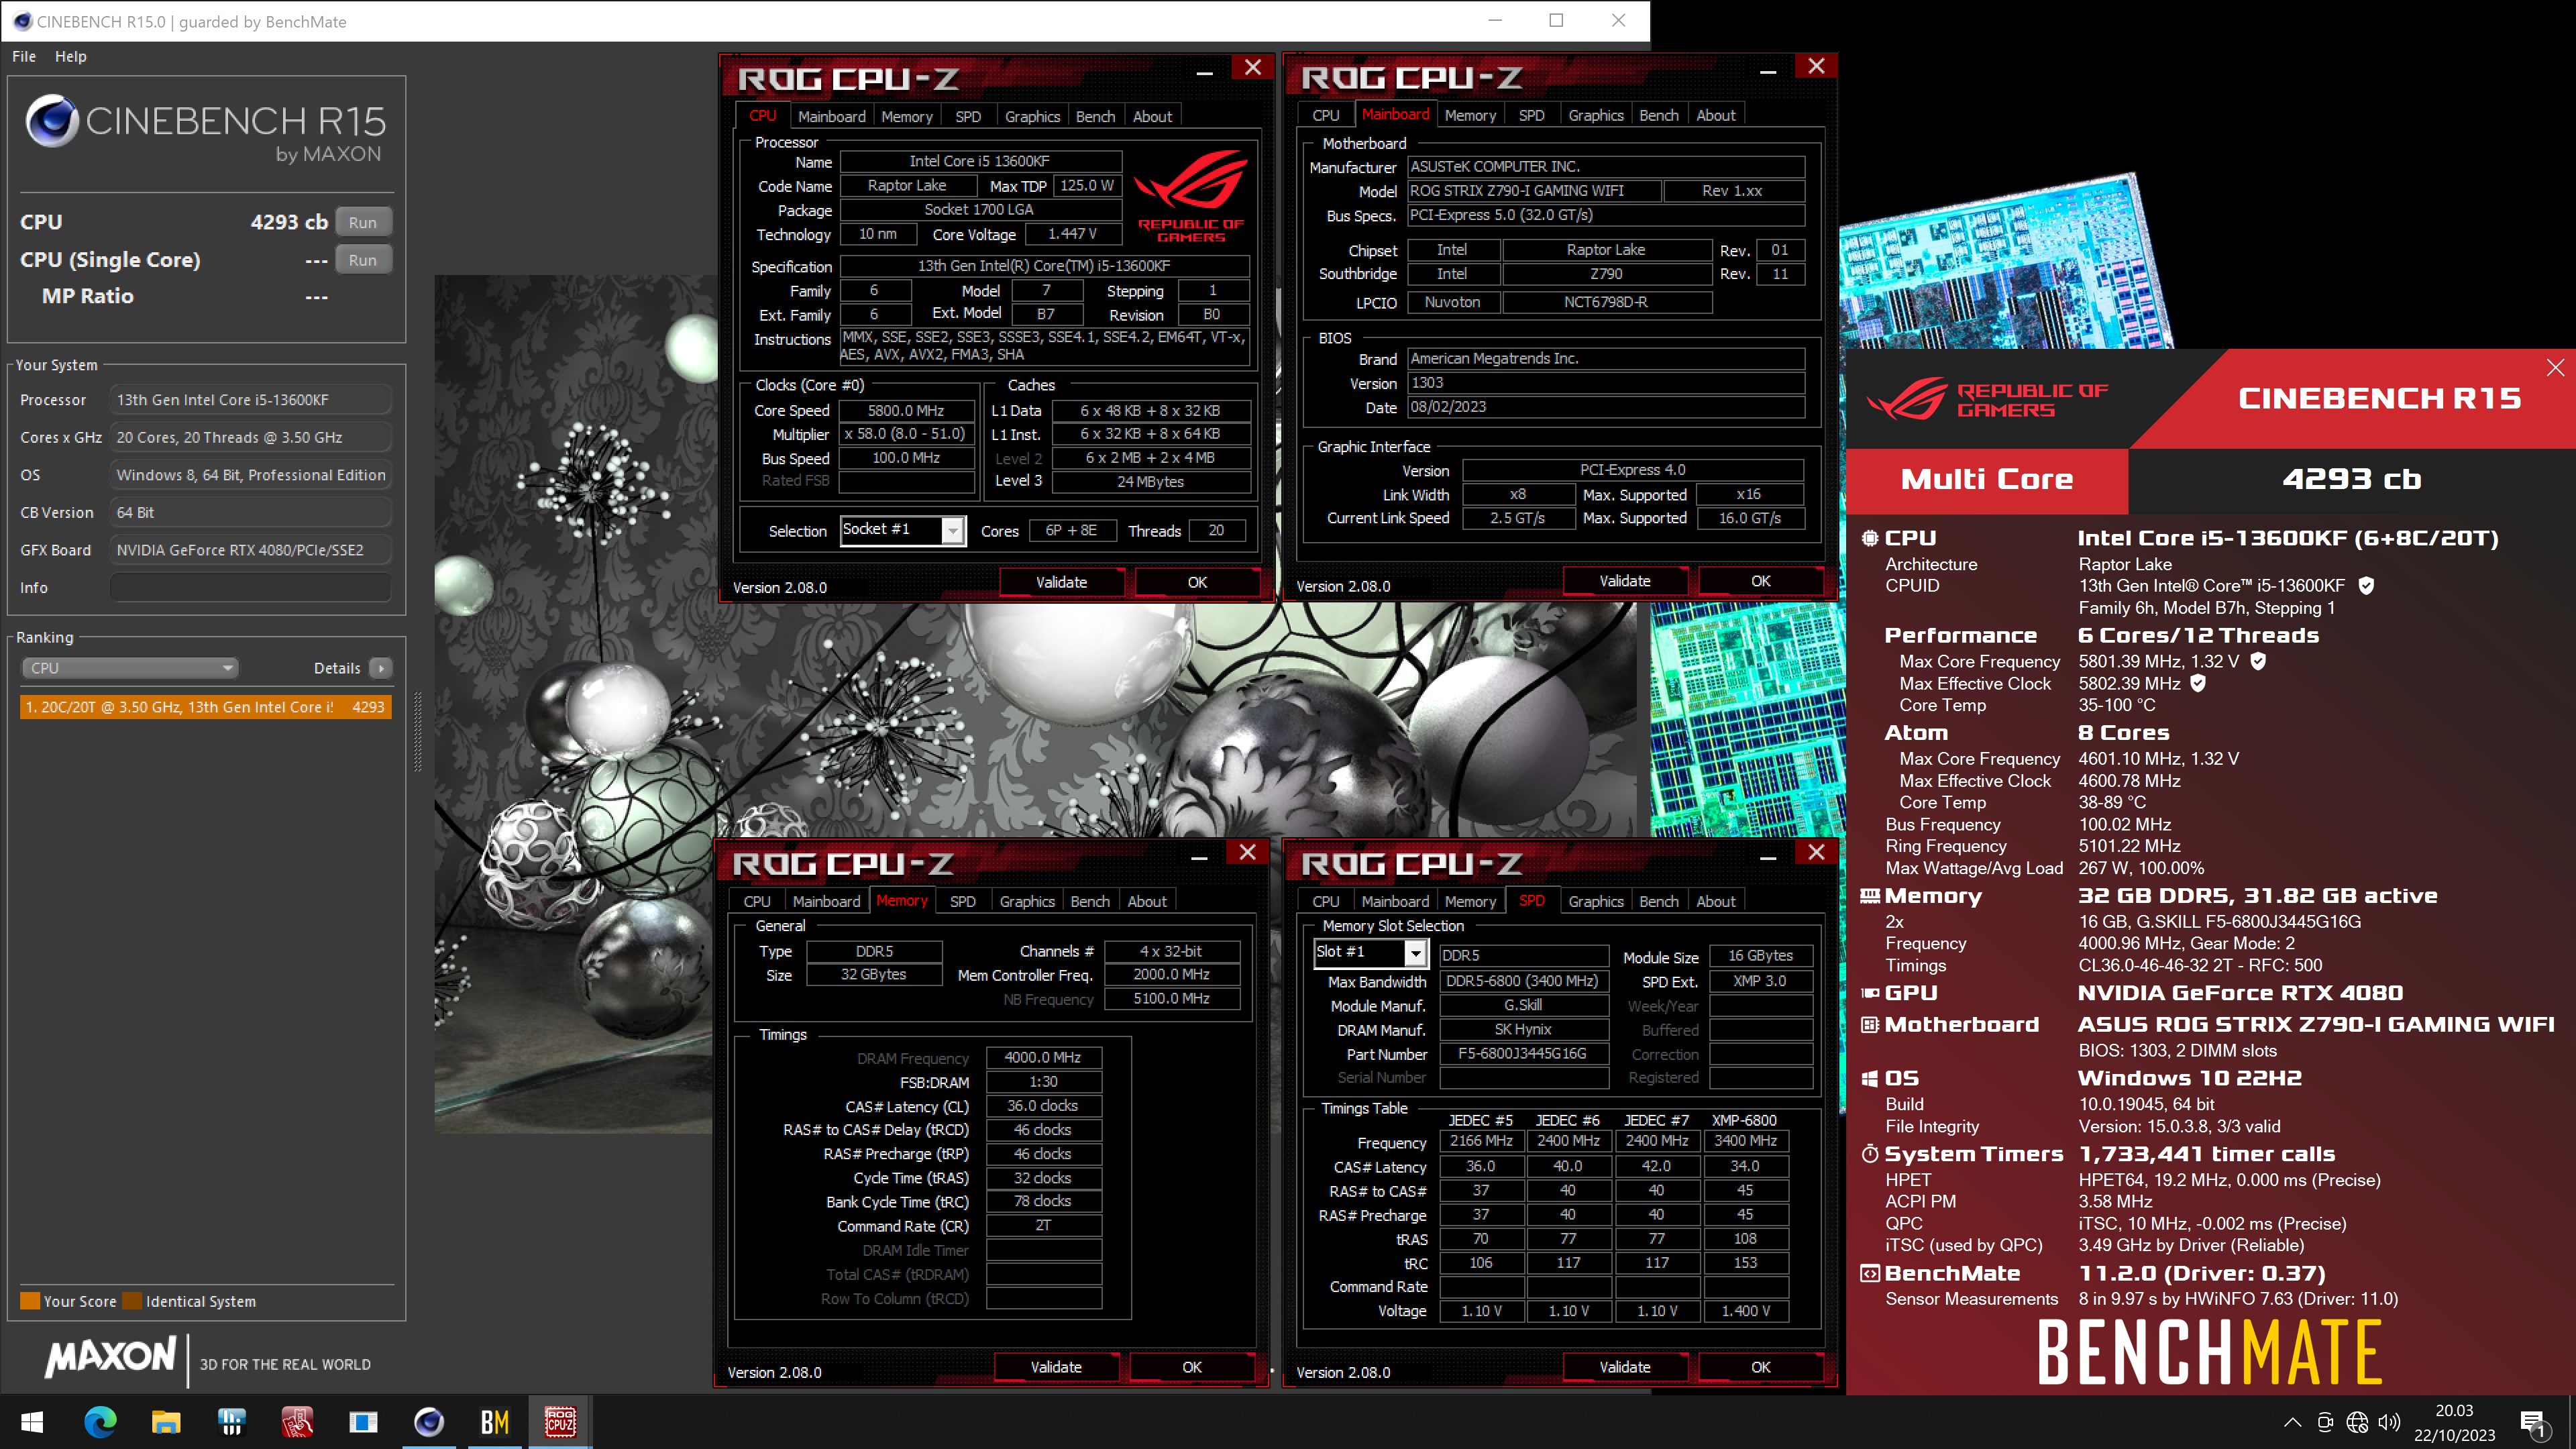Image resolution: width=2576 pixels, height=1449 pixels.
Task: Click the volume icon in the system tray
Action: (x=2389, y=1422)
